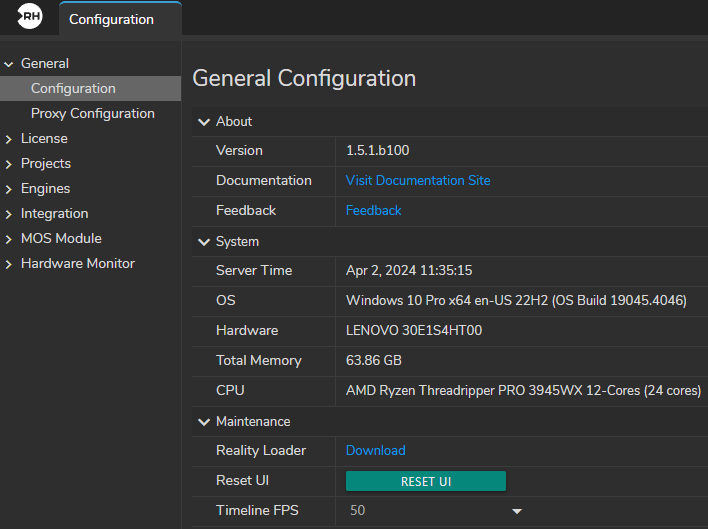Open the Visit Documentation Site link

coord(418,181)
